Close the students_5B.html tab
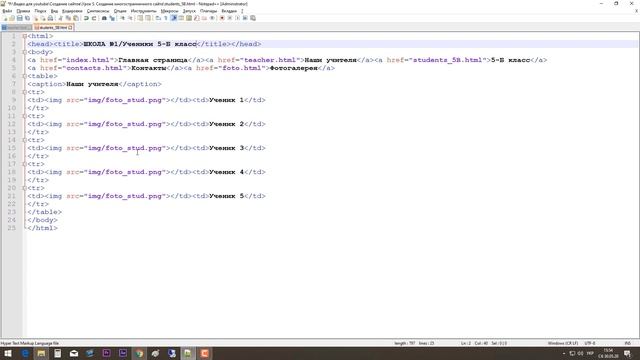The width and height of the screenshot is (640, 360). [70, 27]
